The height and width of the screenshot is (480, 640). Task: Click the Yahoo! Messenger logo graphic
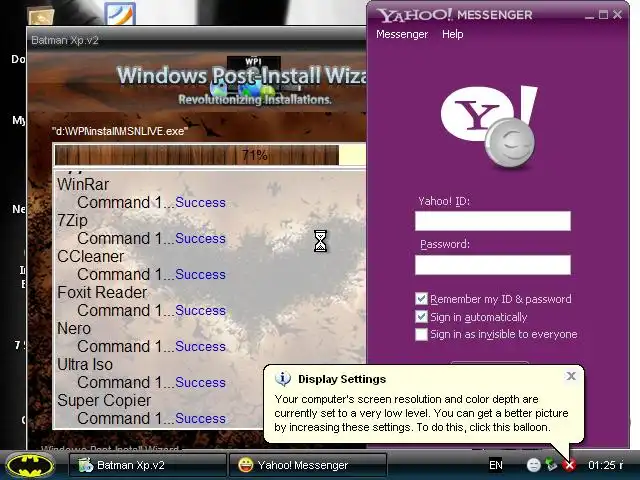(x=489, y=127)
